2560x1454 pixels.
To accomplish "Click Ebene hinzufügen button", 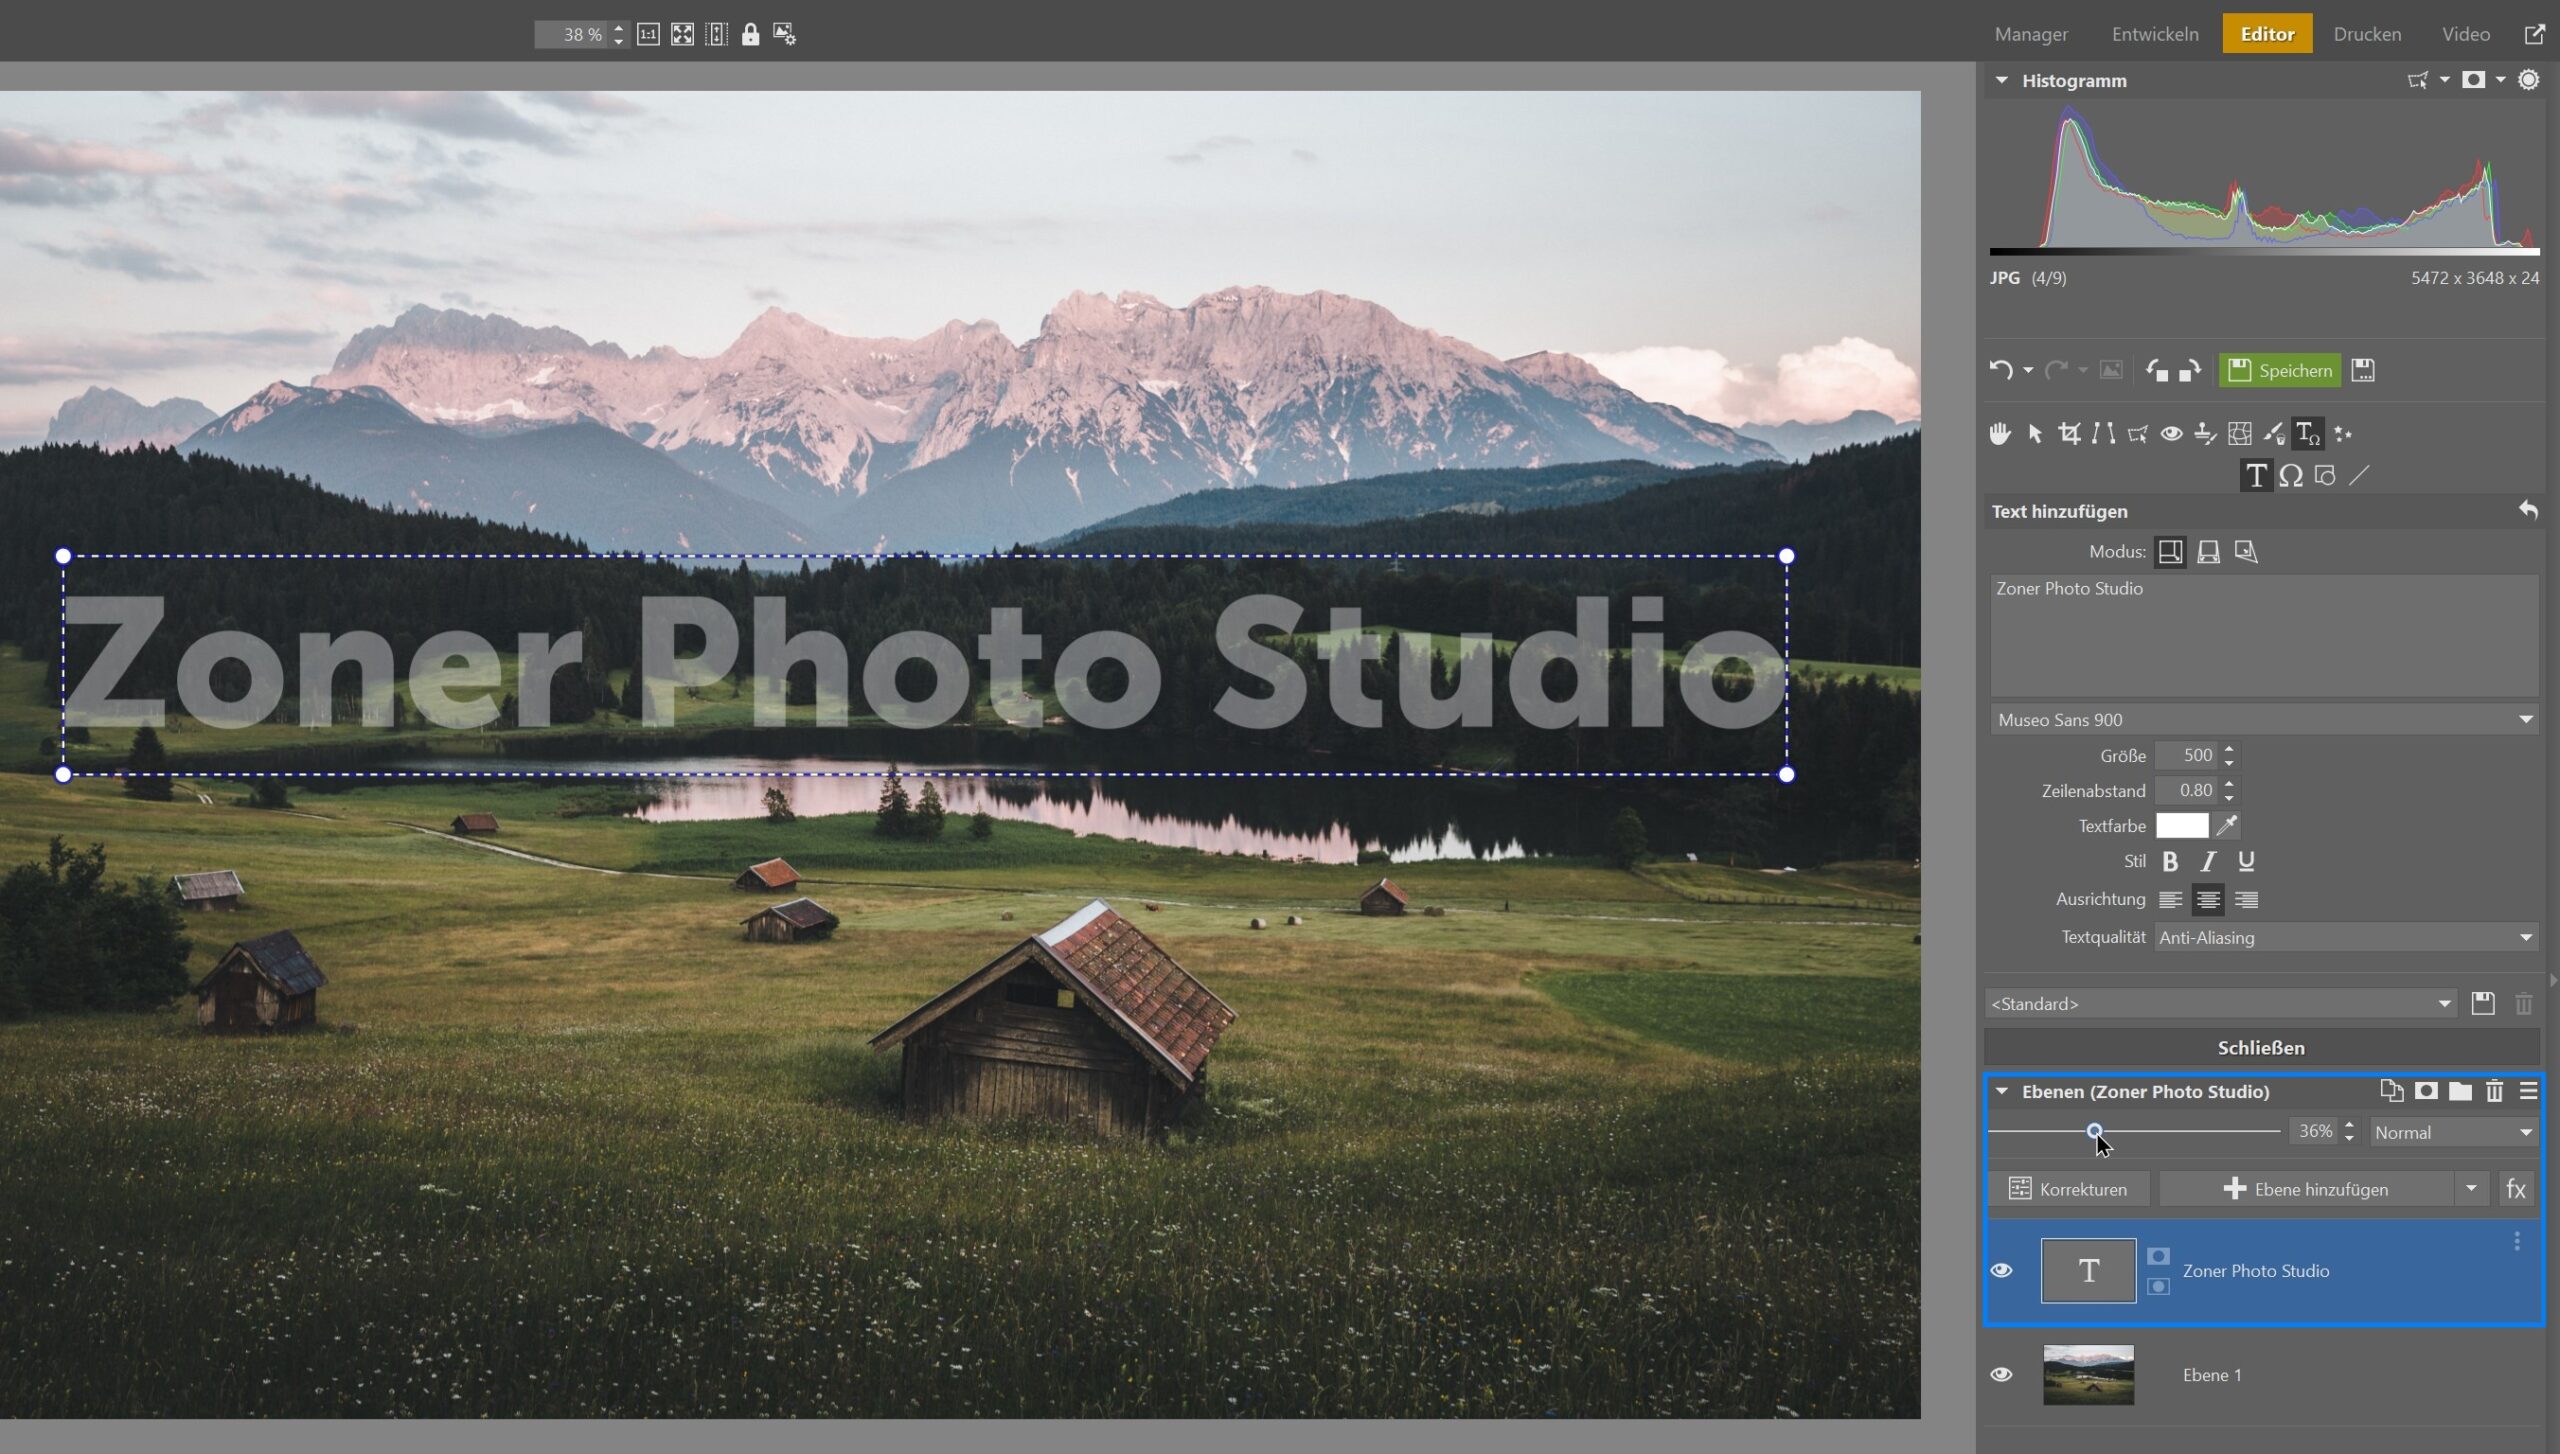I will point(2306,1189).
